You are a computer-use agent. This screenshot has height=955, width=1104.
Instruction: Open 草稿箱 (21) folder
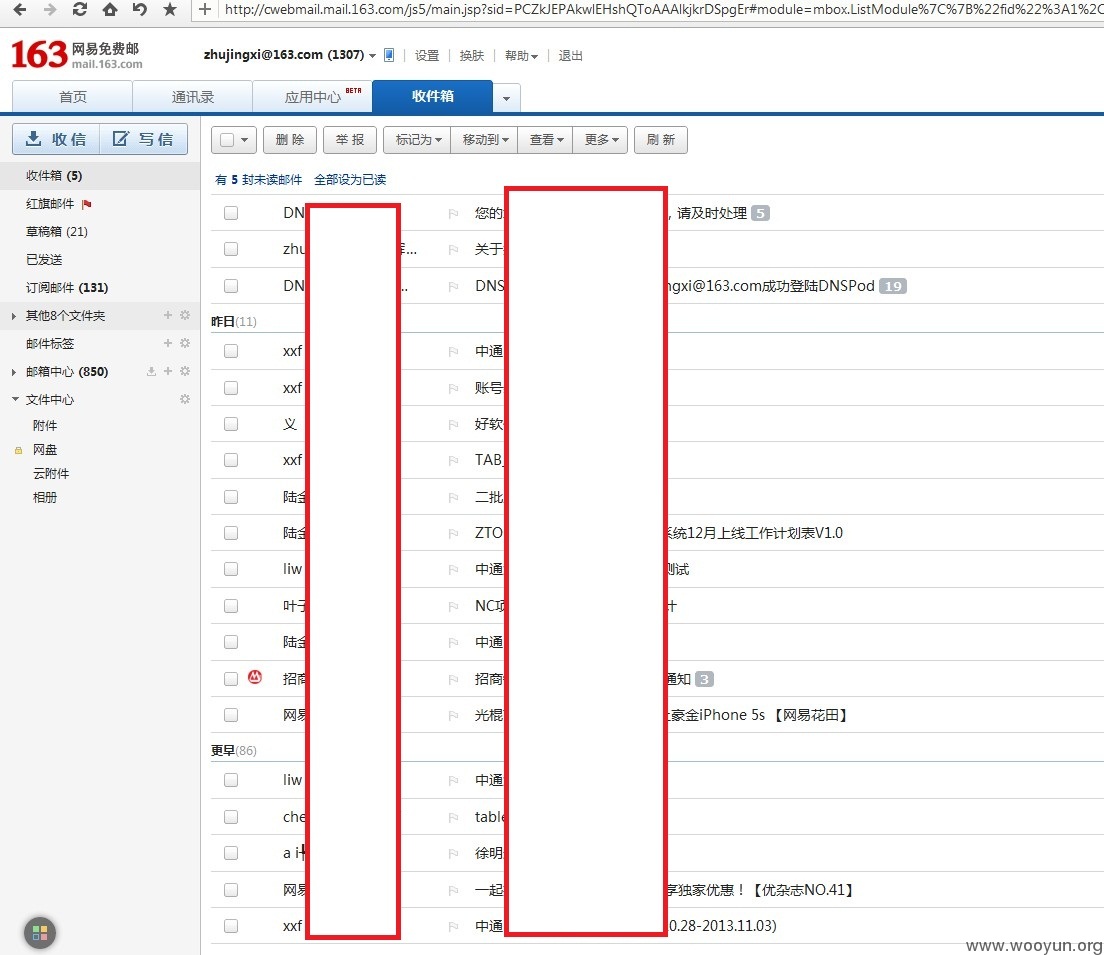point(57,232)
